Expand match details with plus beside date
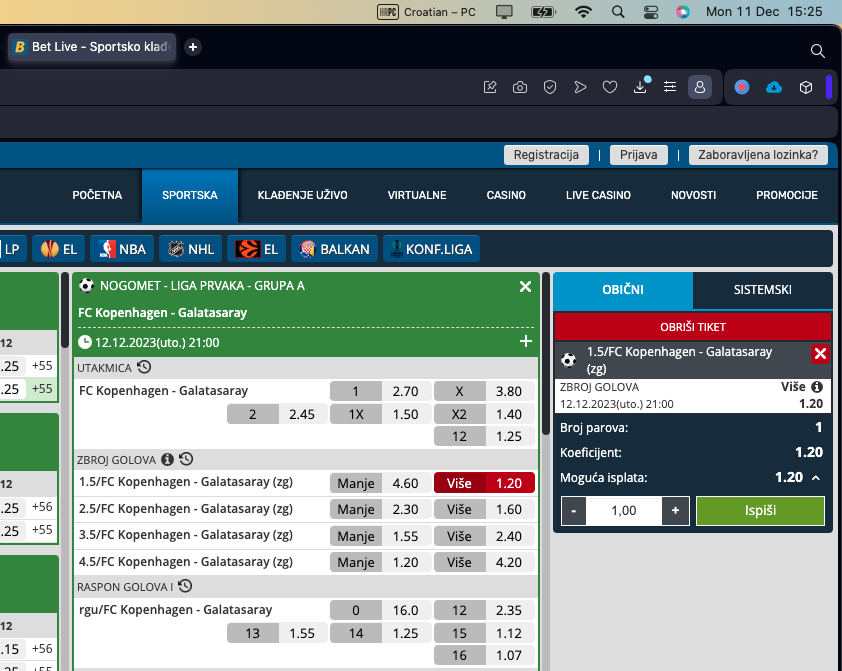The width and height of the screenshot is (842, 671). [x=526, y=341]
